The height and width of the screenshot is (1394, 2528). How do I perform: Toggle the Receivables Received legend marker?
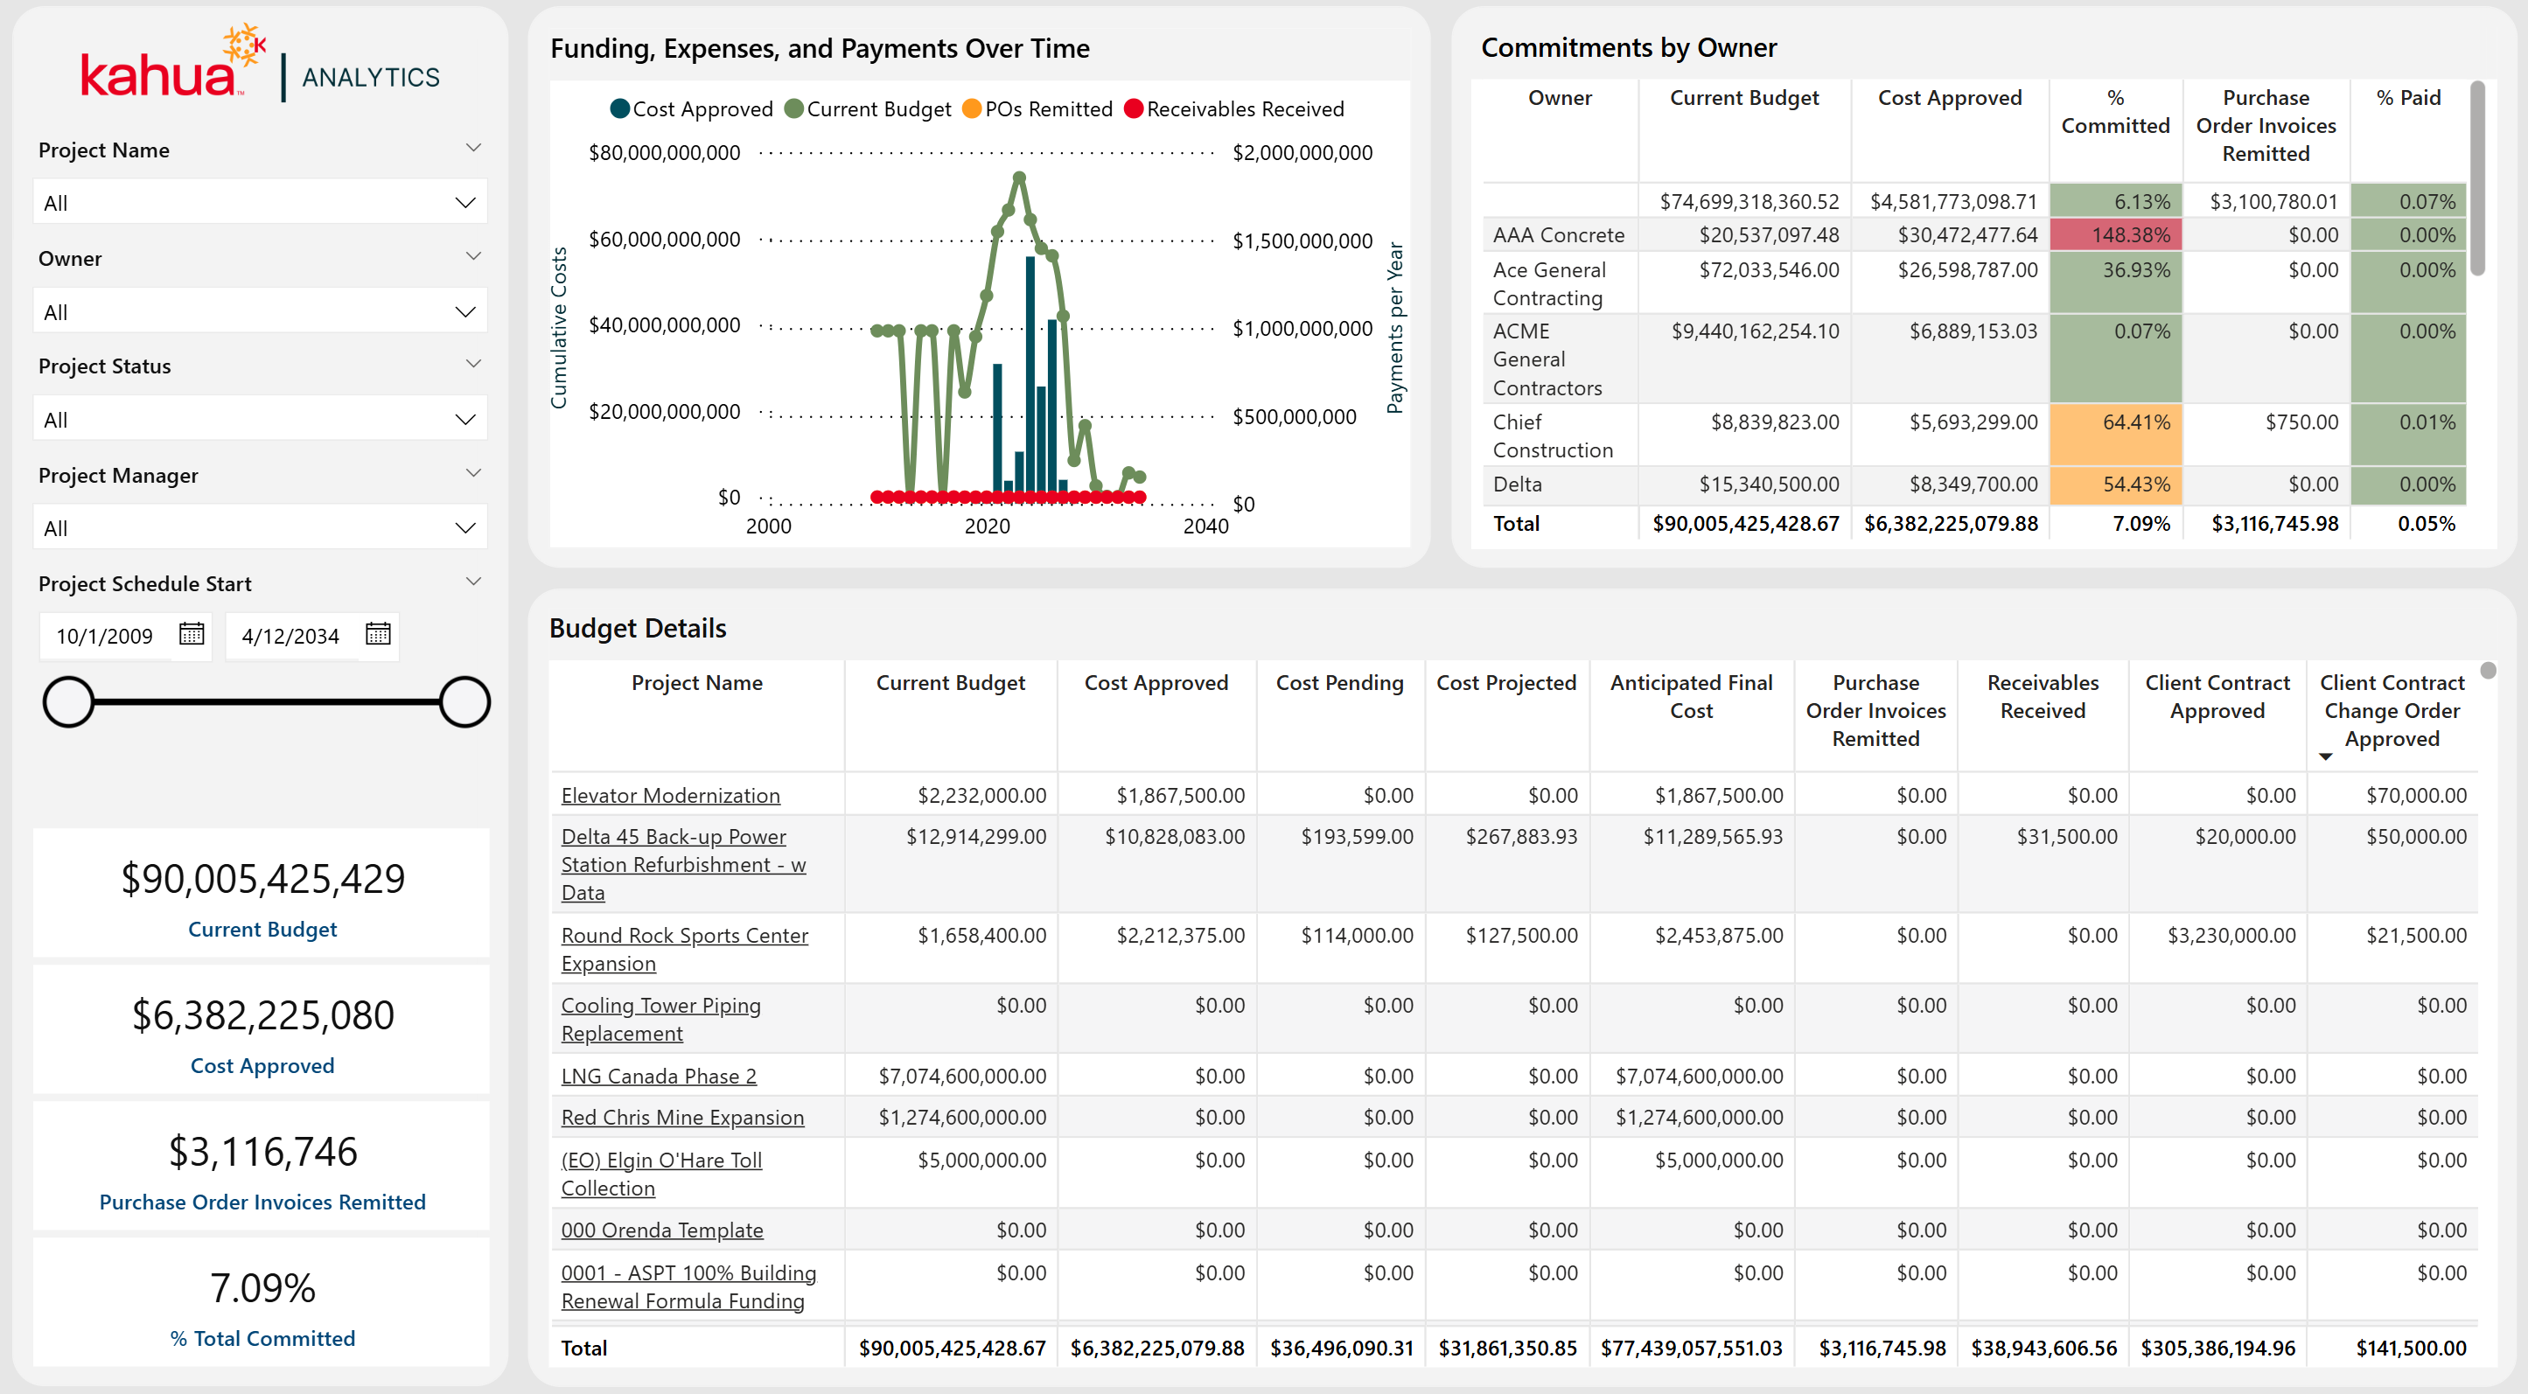tap(1133, 109)
